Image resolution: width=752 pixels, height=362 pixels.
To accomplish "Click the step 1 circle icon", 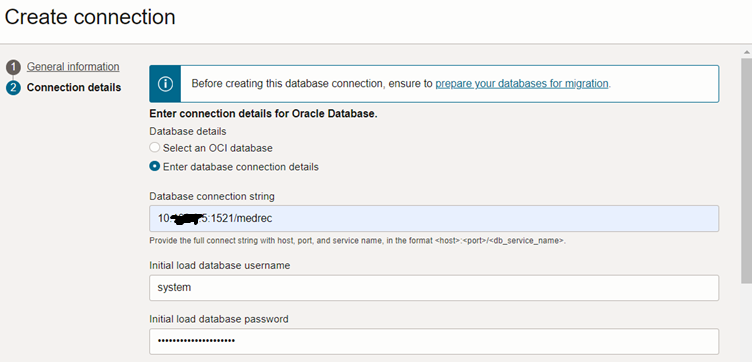I will click(x=13, y=67).
